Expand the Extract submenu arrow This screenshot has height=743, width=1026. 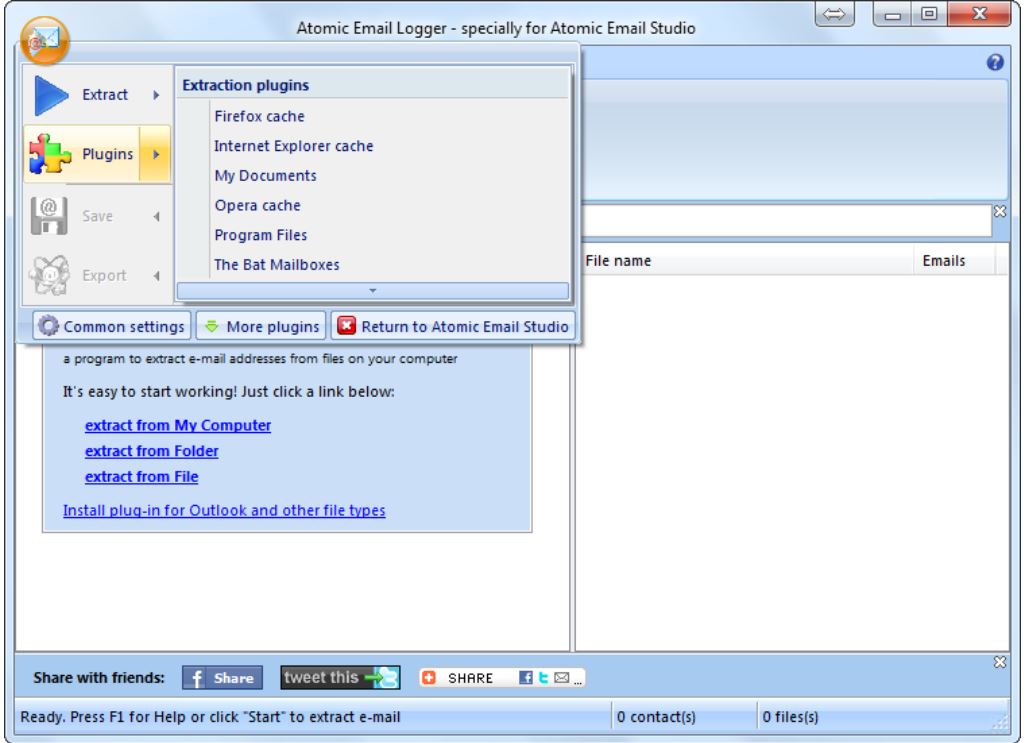coord(156,95)
